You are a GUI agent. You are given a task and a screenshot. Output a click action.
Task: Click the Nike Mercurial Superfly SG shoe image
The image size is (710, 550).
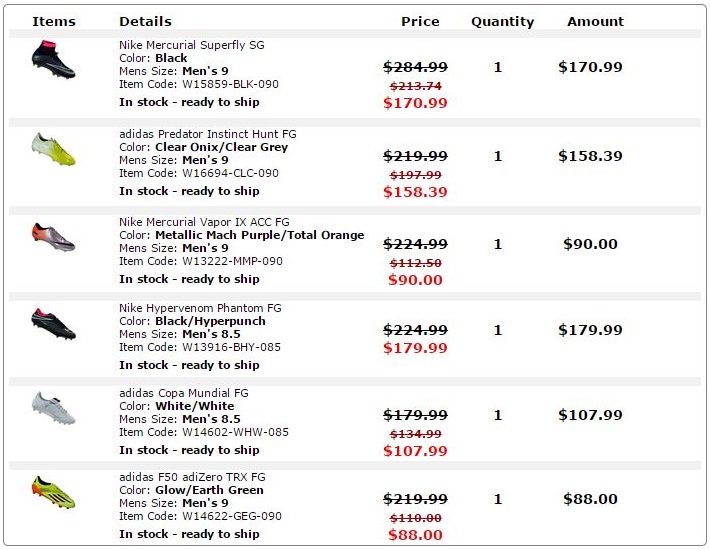(x=53, y=60)
